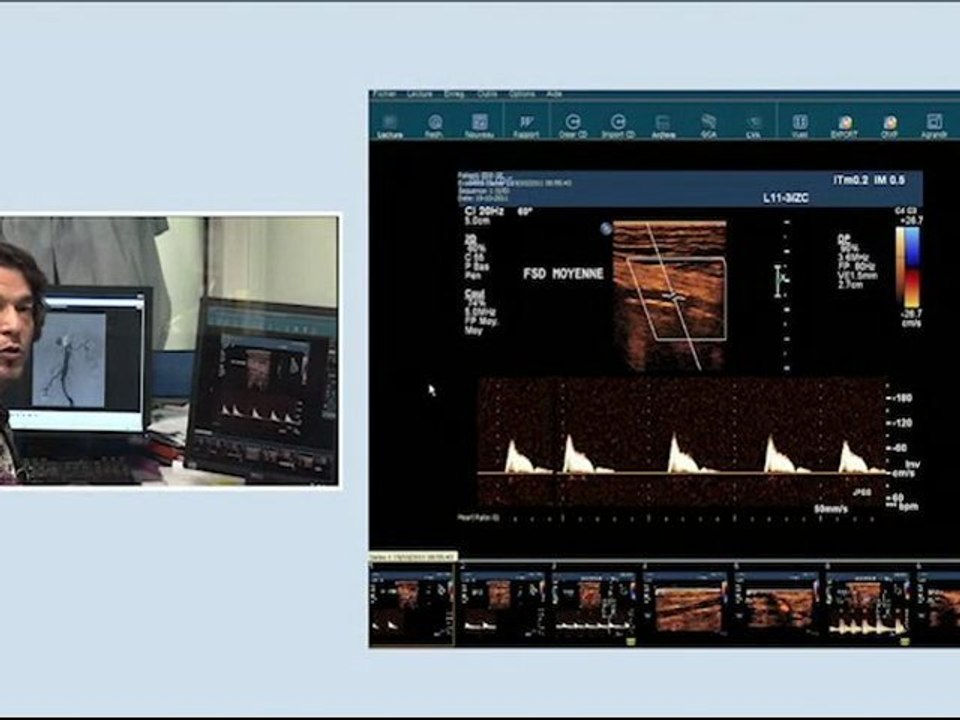Image resolution: width=960 pixels, height=720 pixels.
Task: Select the fourth thumbnail showing longitudinal vessel
Action: pos(686,604)
